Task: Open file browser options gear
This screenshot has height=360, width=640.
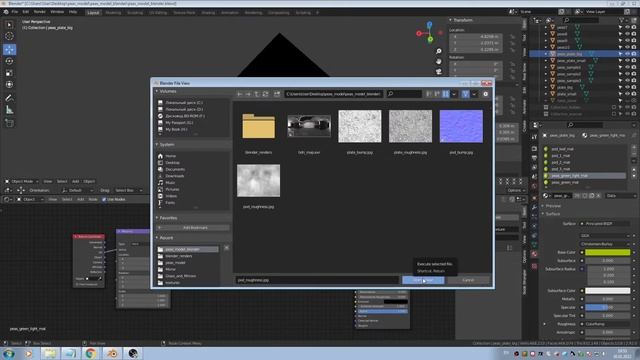Action: (485, 94)
